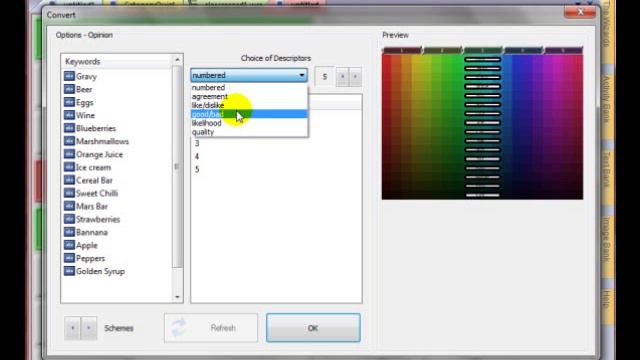Viewport: 640px width, 360px height.
Task: Click the Refresh button
Action: click(211, 328)
